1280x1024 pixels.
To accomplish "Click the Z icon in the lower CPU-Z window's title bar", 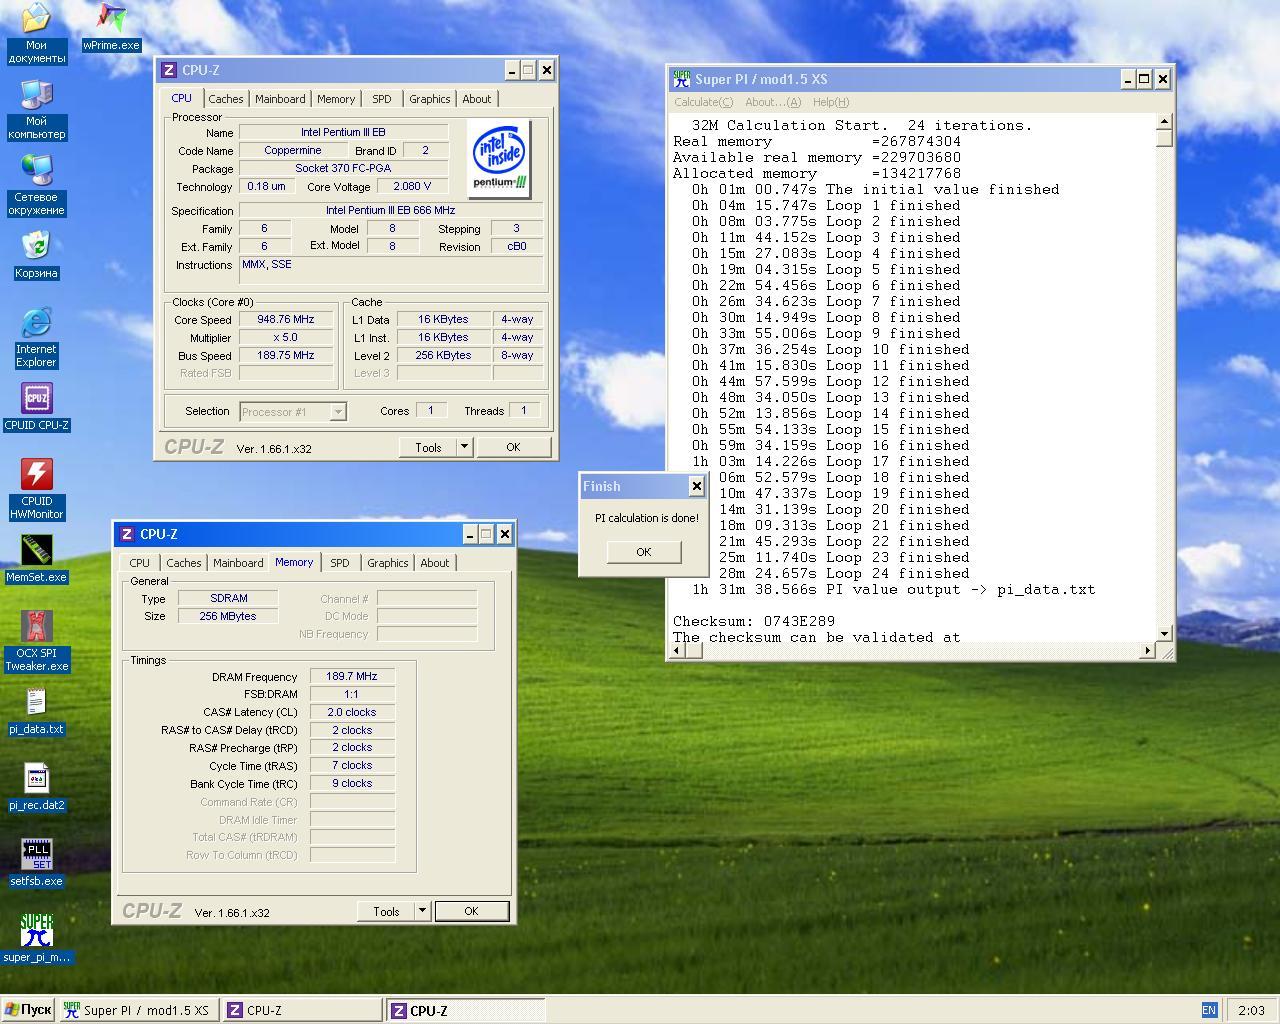I will [x=127, y=534].
